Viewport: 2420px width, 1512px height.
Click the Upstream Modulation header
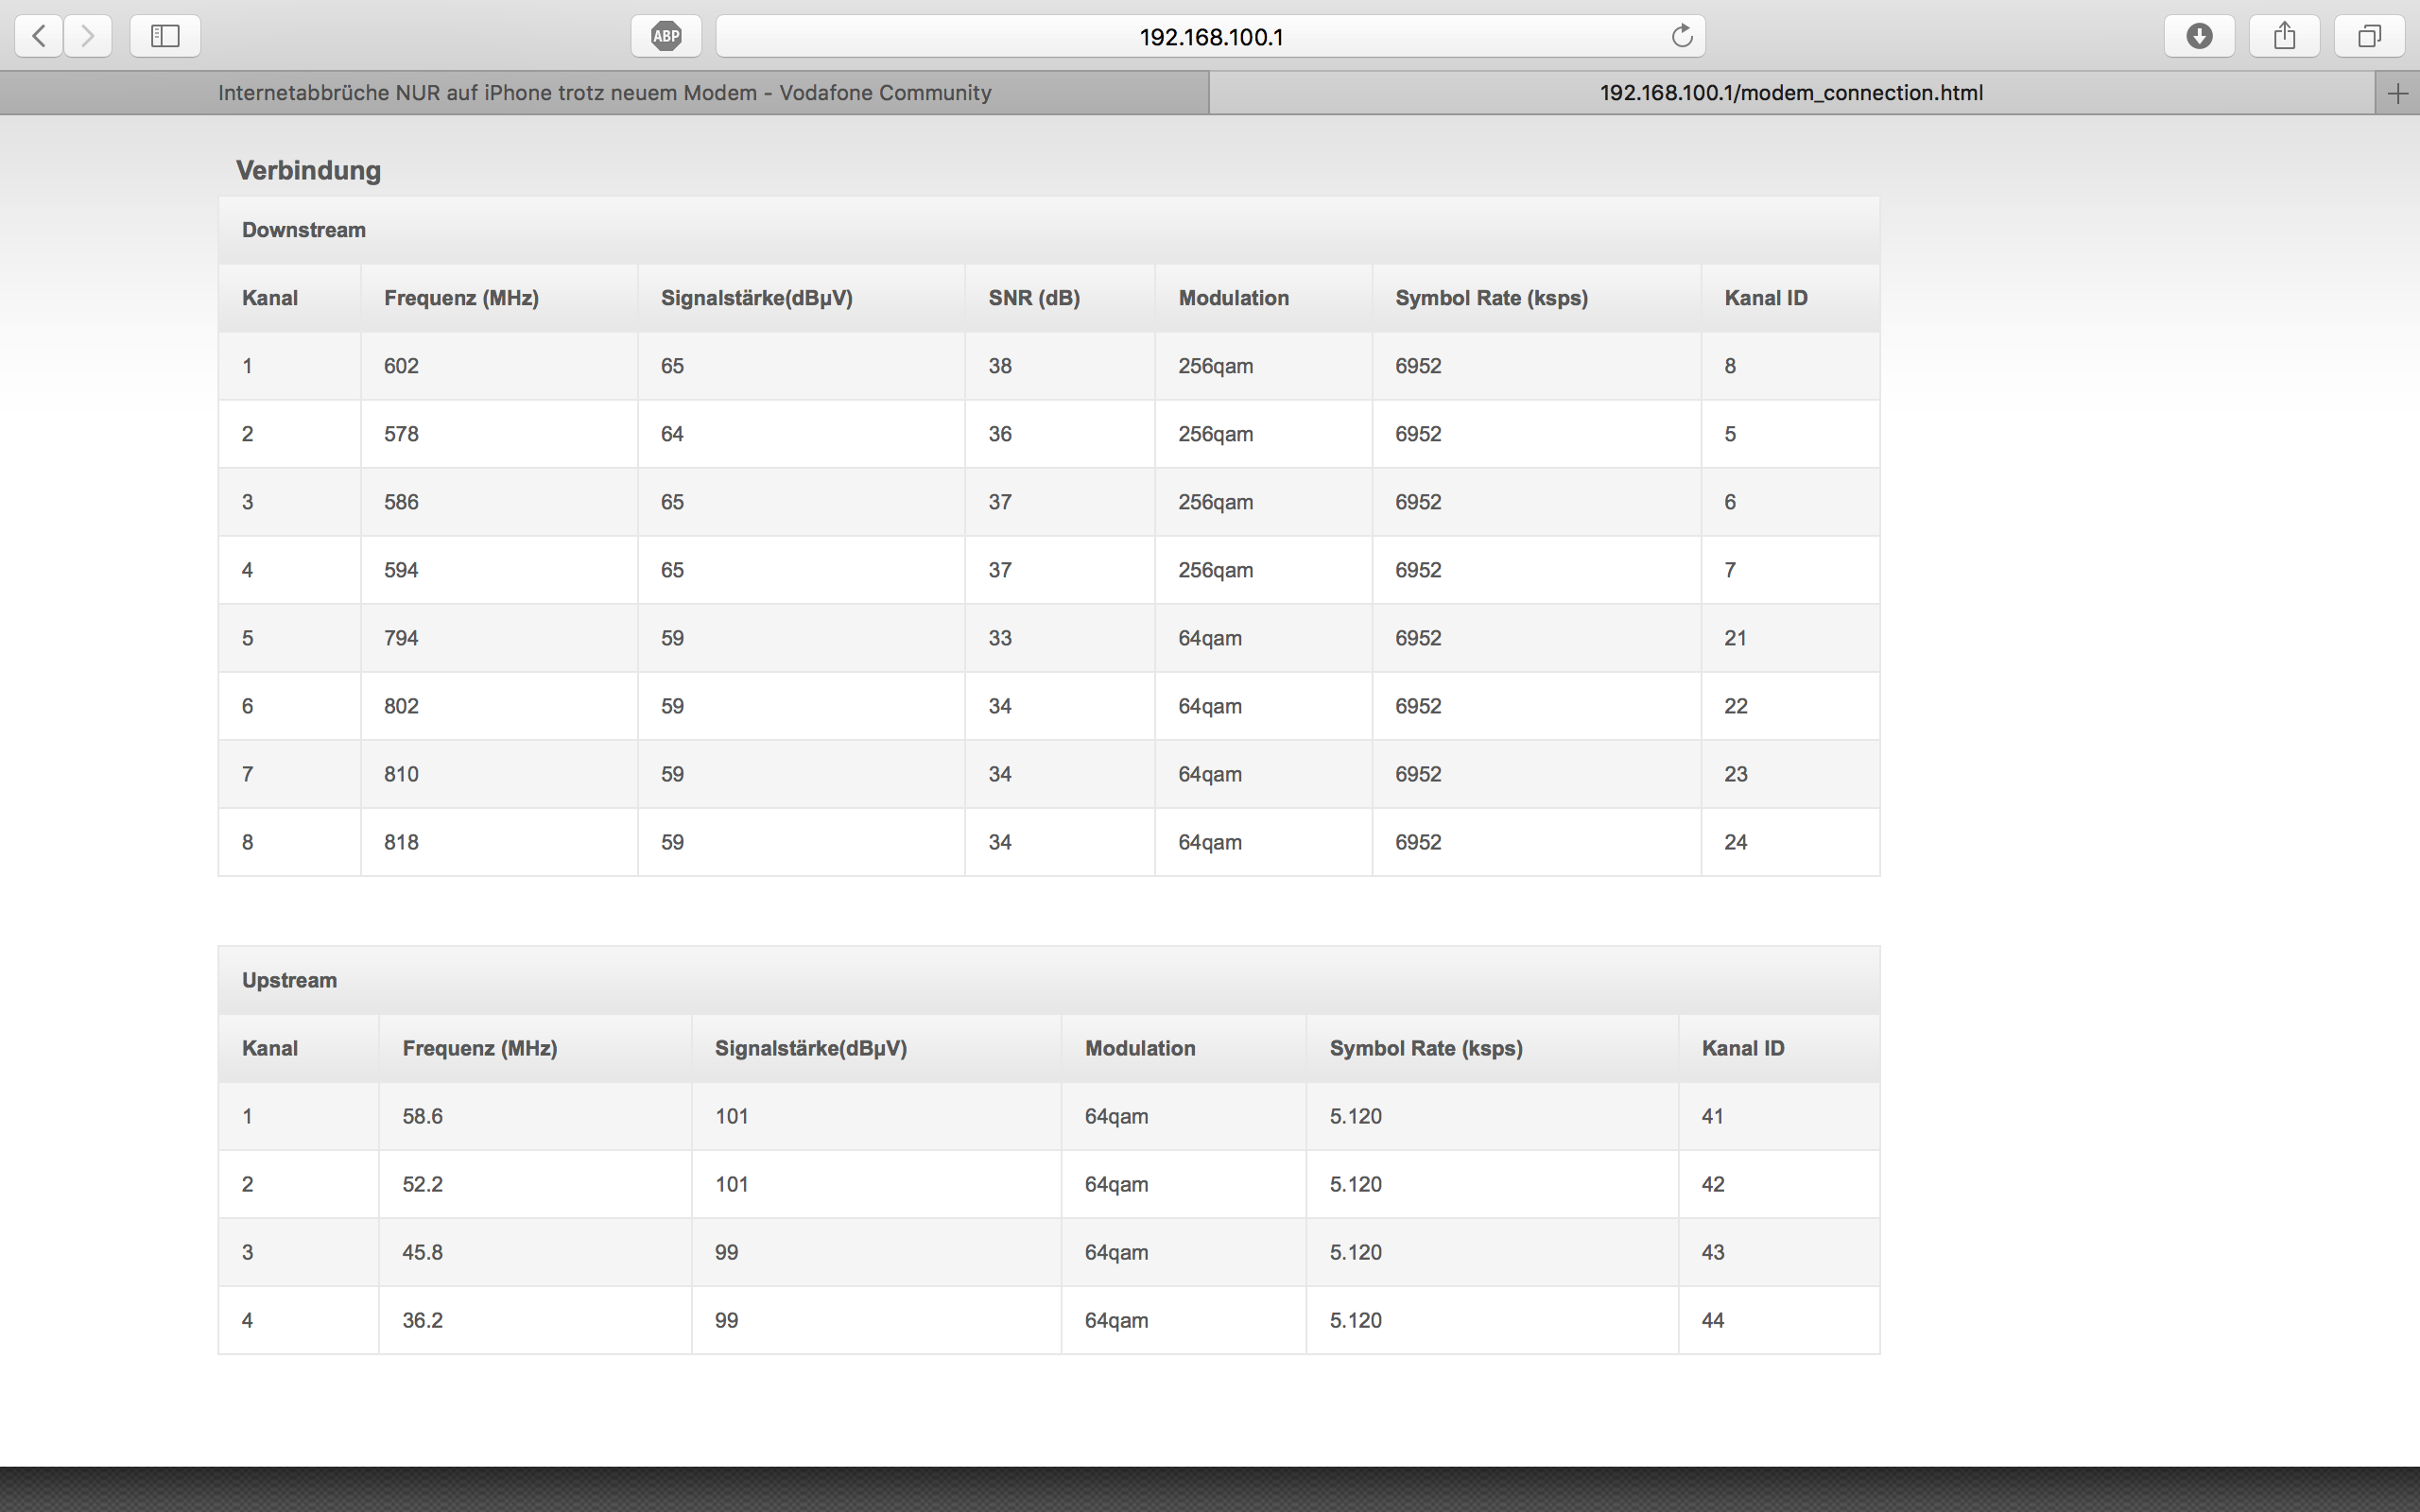(1140, 1048)
